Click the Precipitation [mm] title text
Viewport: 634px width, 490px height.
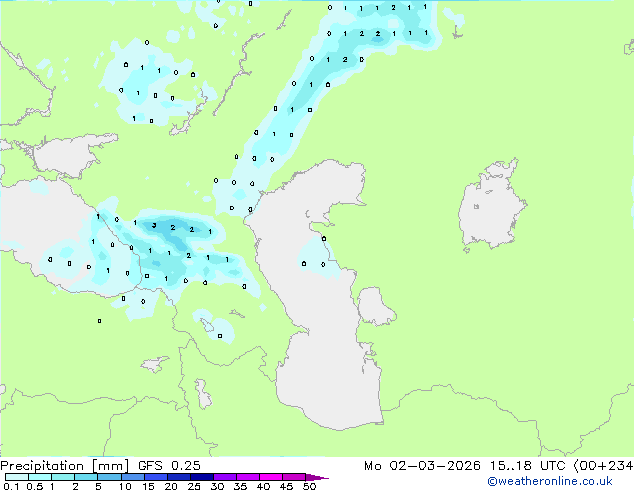64,466
